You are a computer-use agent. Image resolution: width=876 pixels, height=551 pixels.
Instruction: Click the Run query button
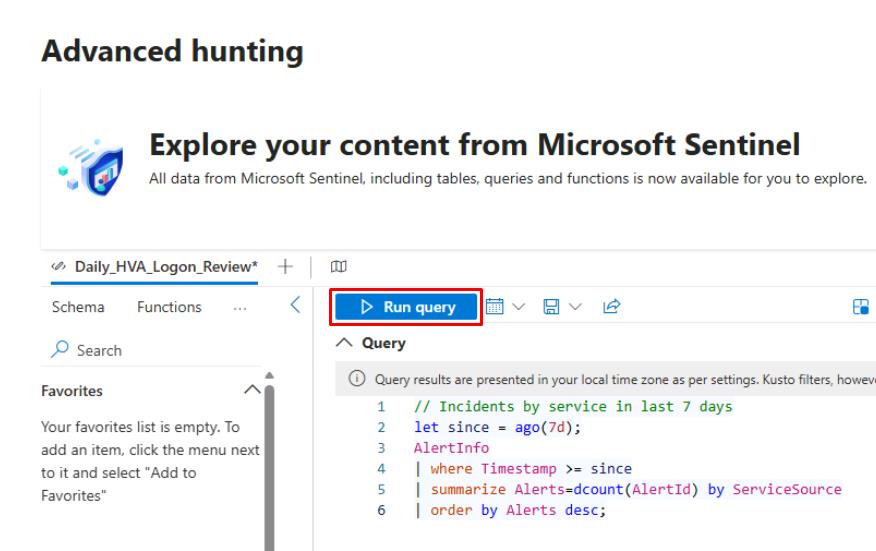407,307
